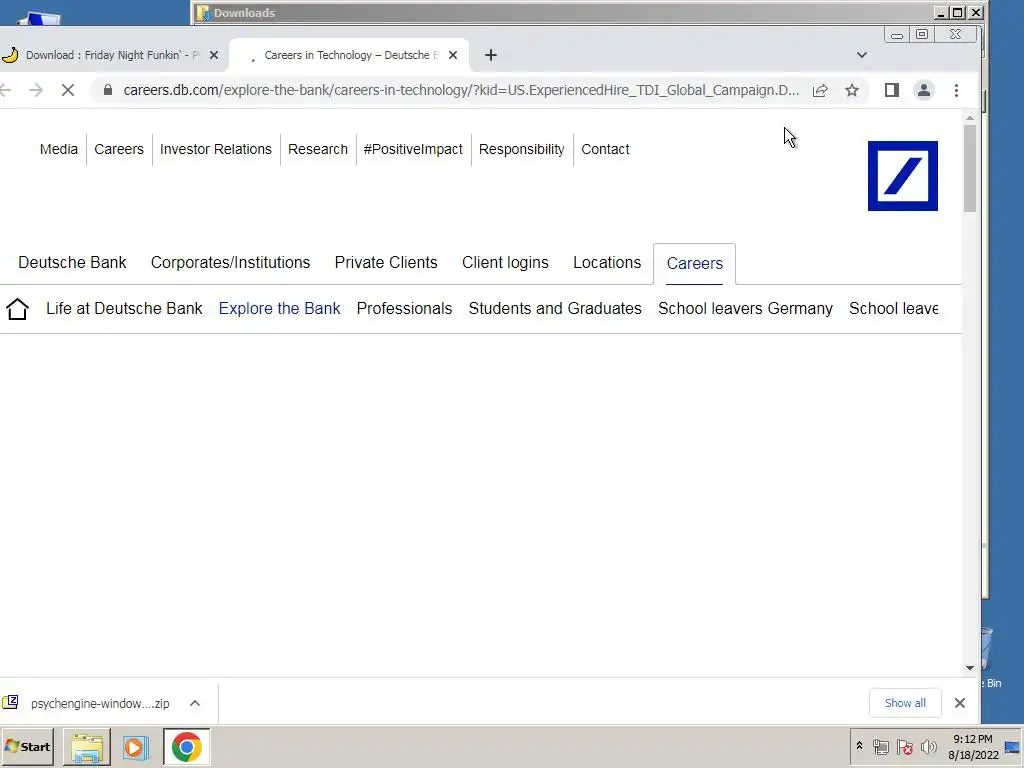1024x768 pixels.
Task: Open the browser side panel
Action: coord(891,90)
